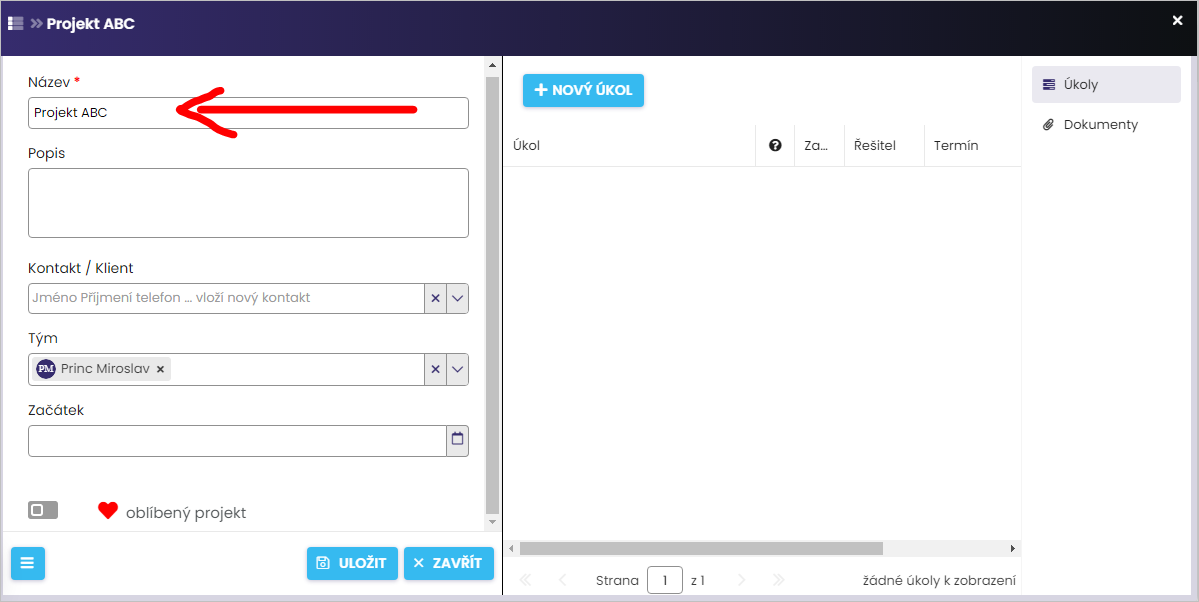The width and height of the screenshot is (1199, 602).
Task: Save the project with ULOŽIT
Action: (x=352, y=563)
